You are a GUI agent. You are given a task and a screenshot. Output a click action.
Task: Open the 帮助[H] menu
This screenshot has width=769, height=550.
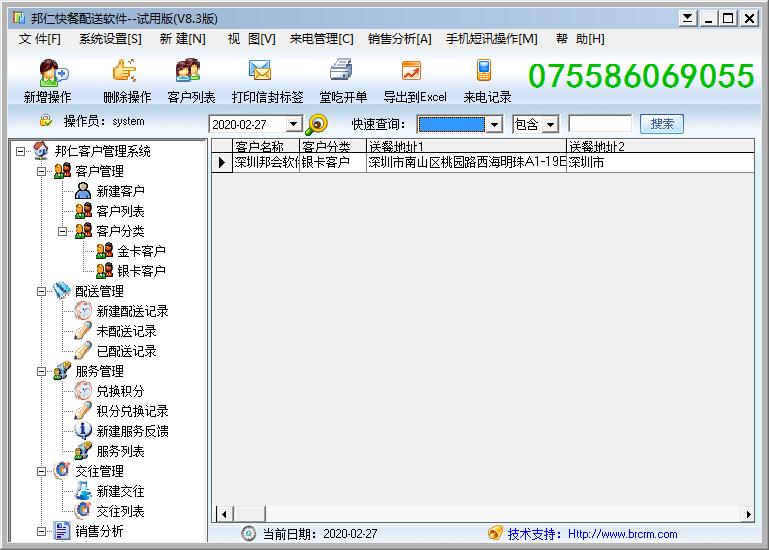click(580, 39)
